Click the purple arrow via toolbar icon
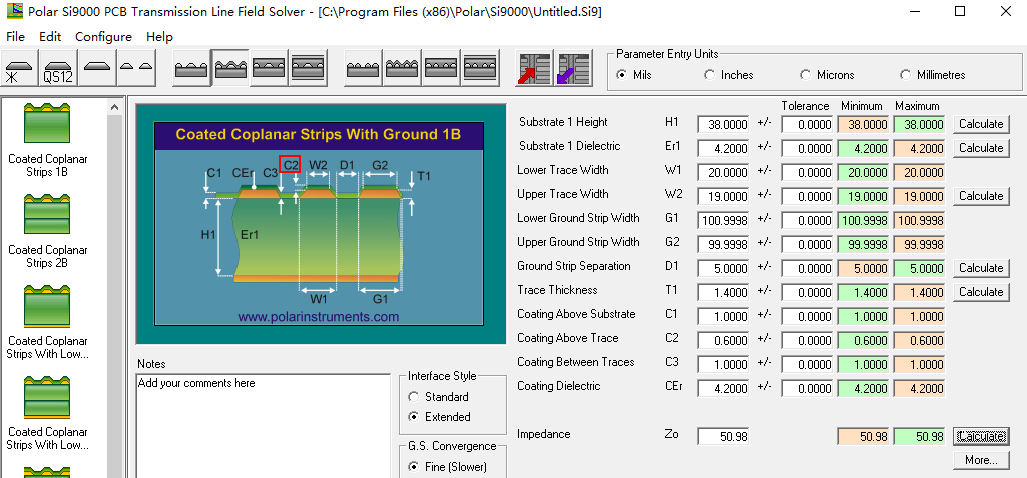Screen dimensions: 1027x478 pyautogui.click(x=574, y=67)
